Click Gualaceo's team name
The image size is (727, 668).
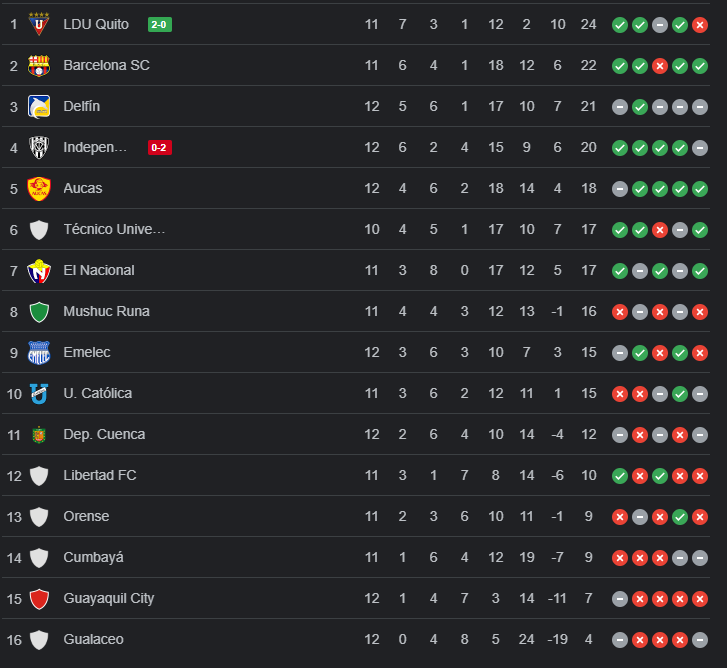93,639
